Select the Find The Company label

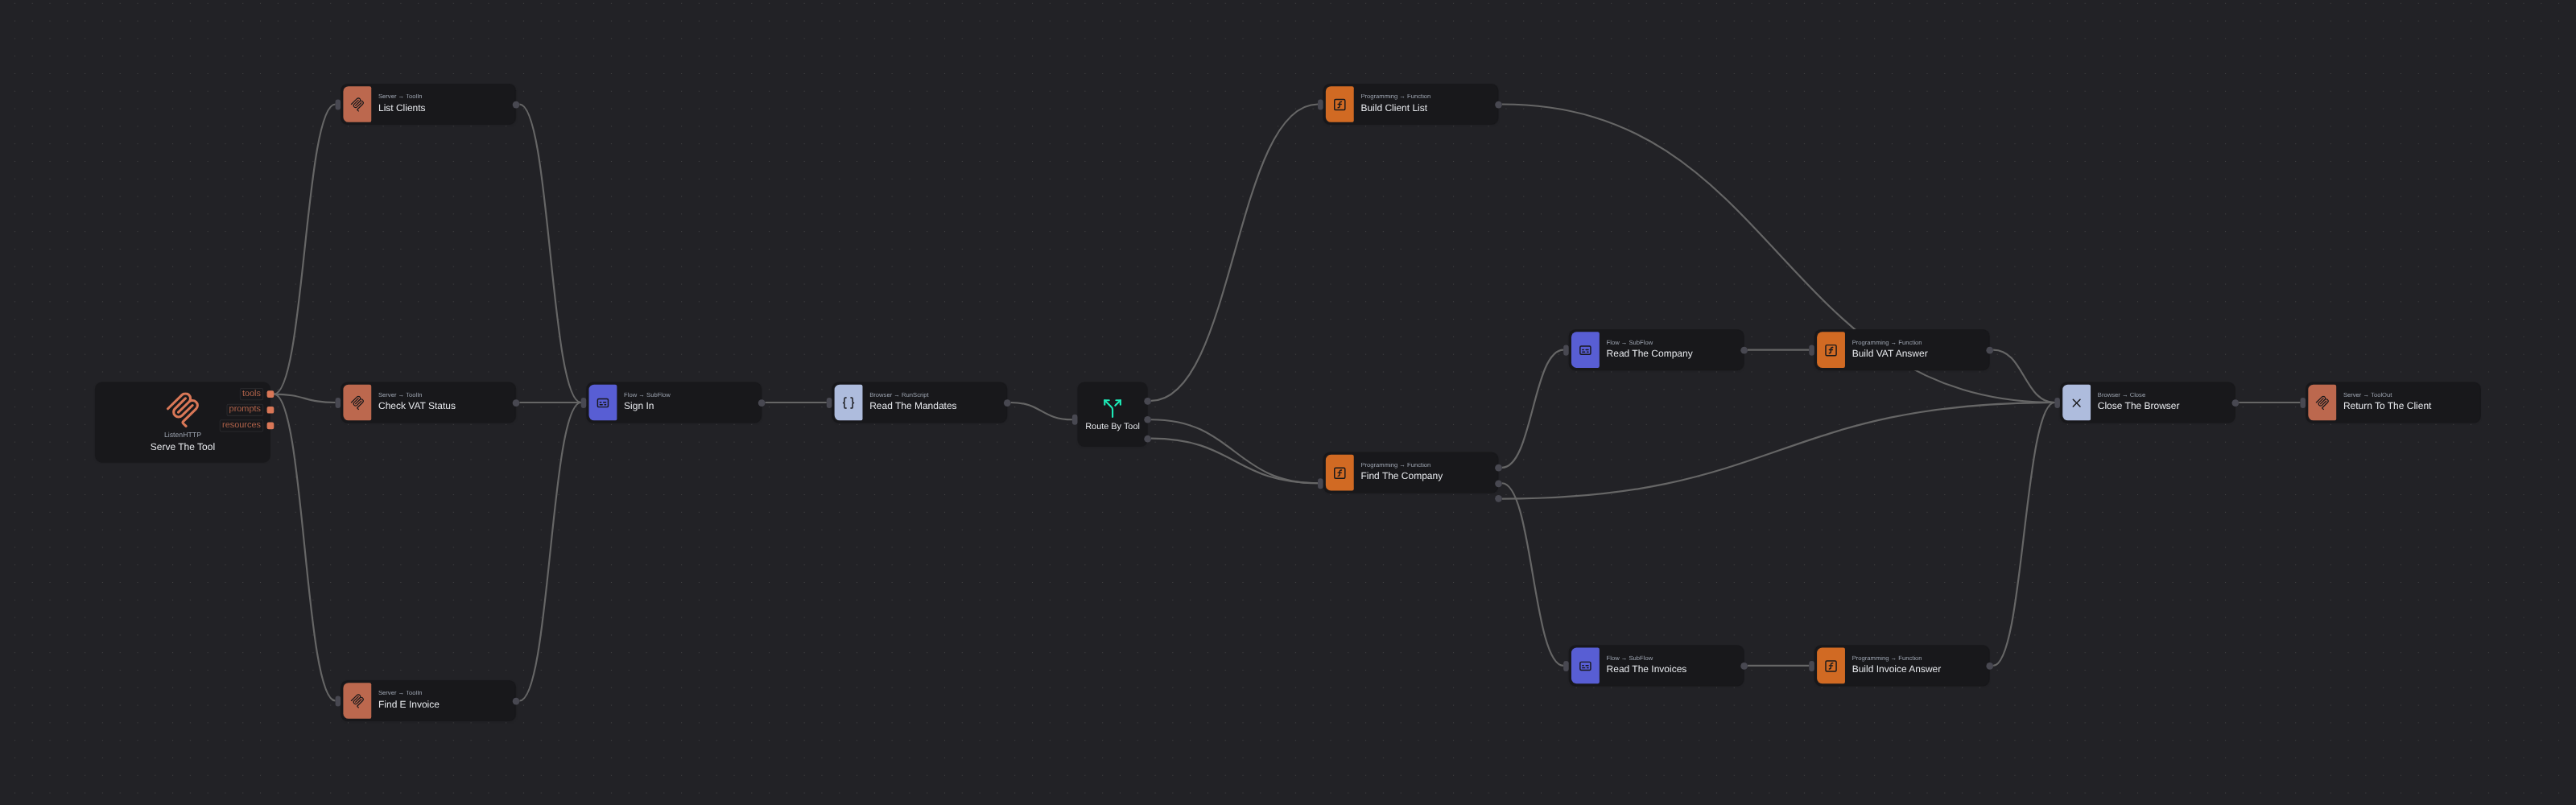point(1401,476)
